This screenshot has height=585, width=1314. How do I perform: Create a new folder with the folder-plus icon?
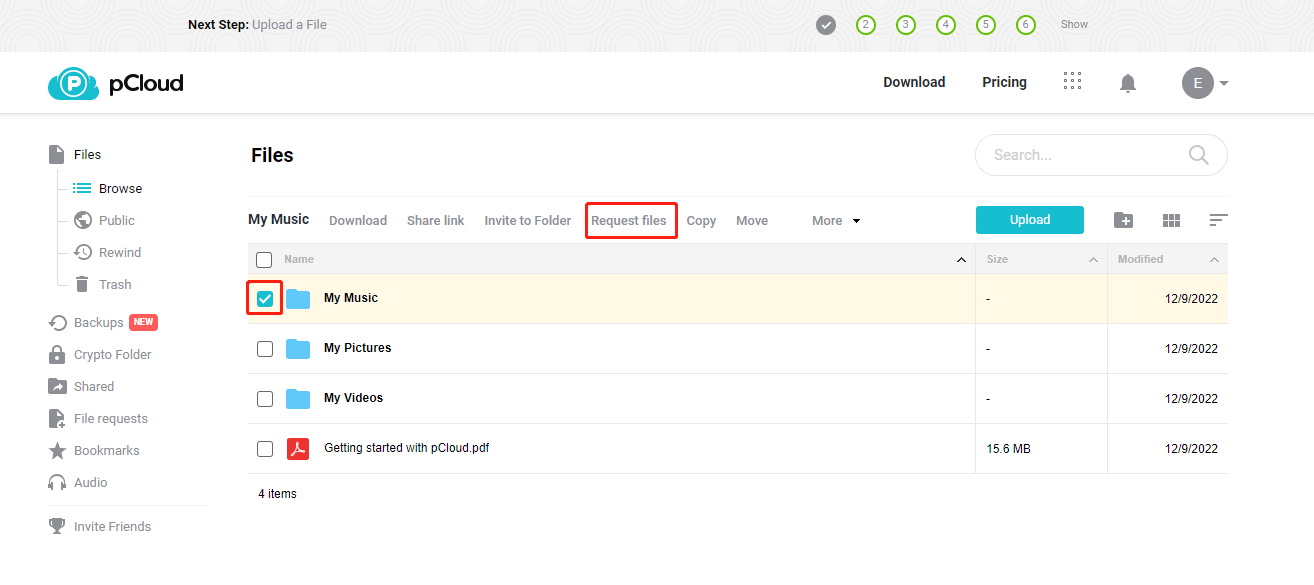[1123, 220]
